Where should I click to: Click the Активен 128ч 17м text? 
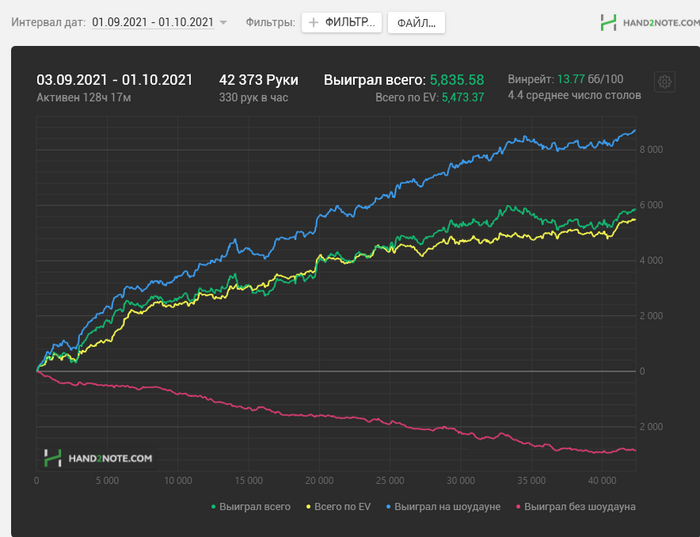[x=83, y=97]
